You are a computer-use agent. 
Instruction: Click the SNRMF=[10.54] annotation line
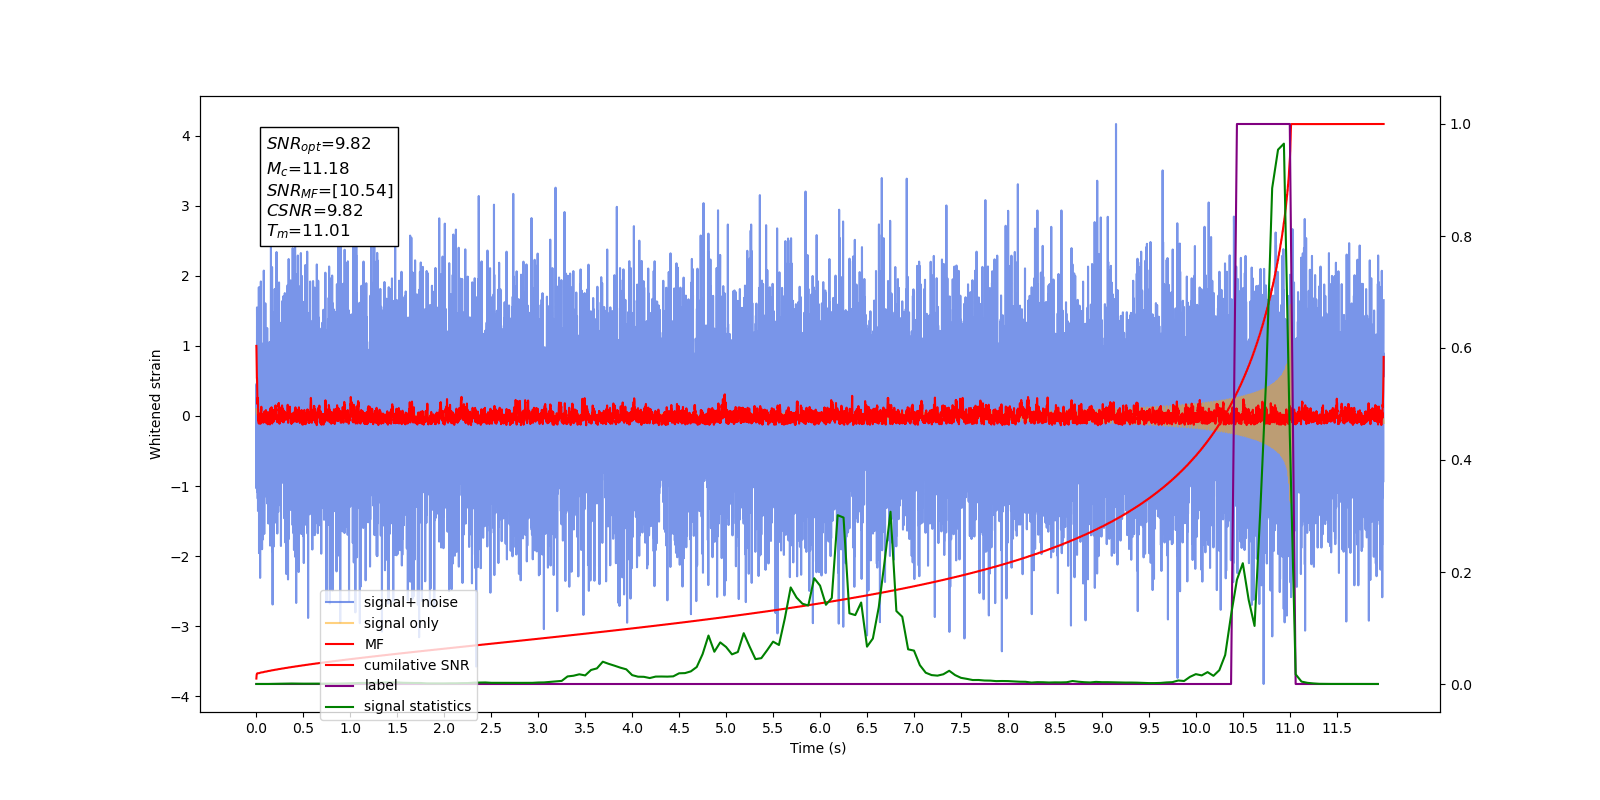coord(330,190)
